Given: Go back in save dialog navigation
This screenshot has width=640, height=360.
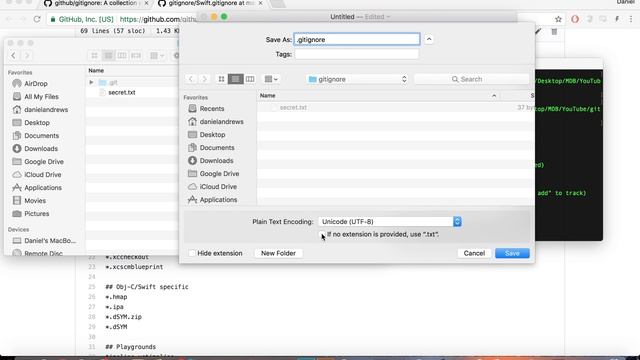Looking at the screenshot, I should tap(191, 79).
